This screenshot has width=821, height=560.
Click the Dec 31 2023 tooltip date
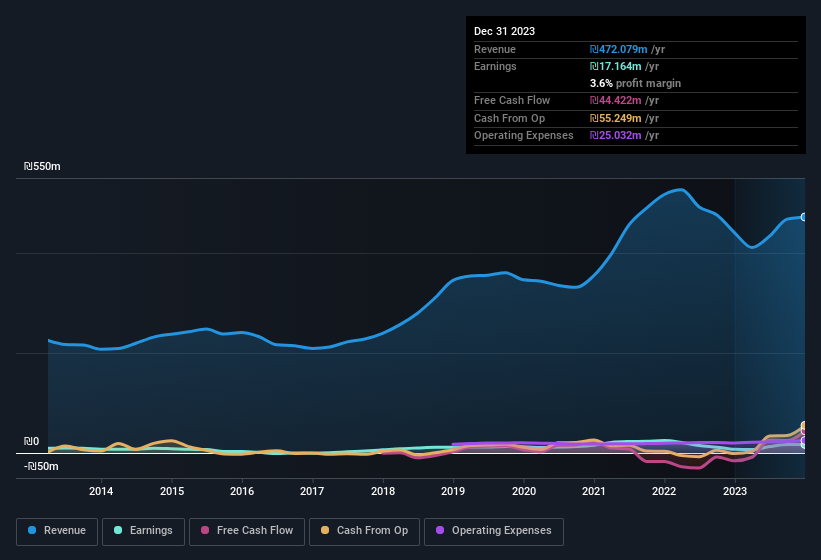(504, 31)
